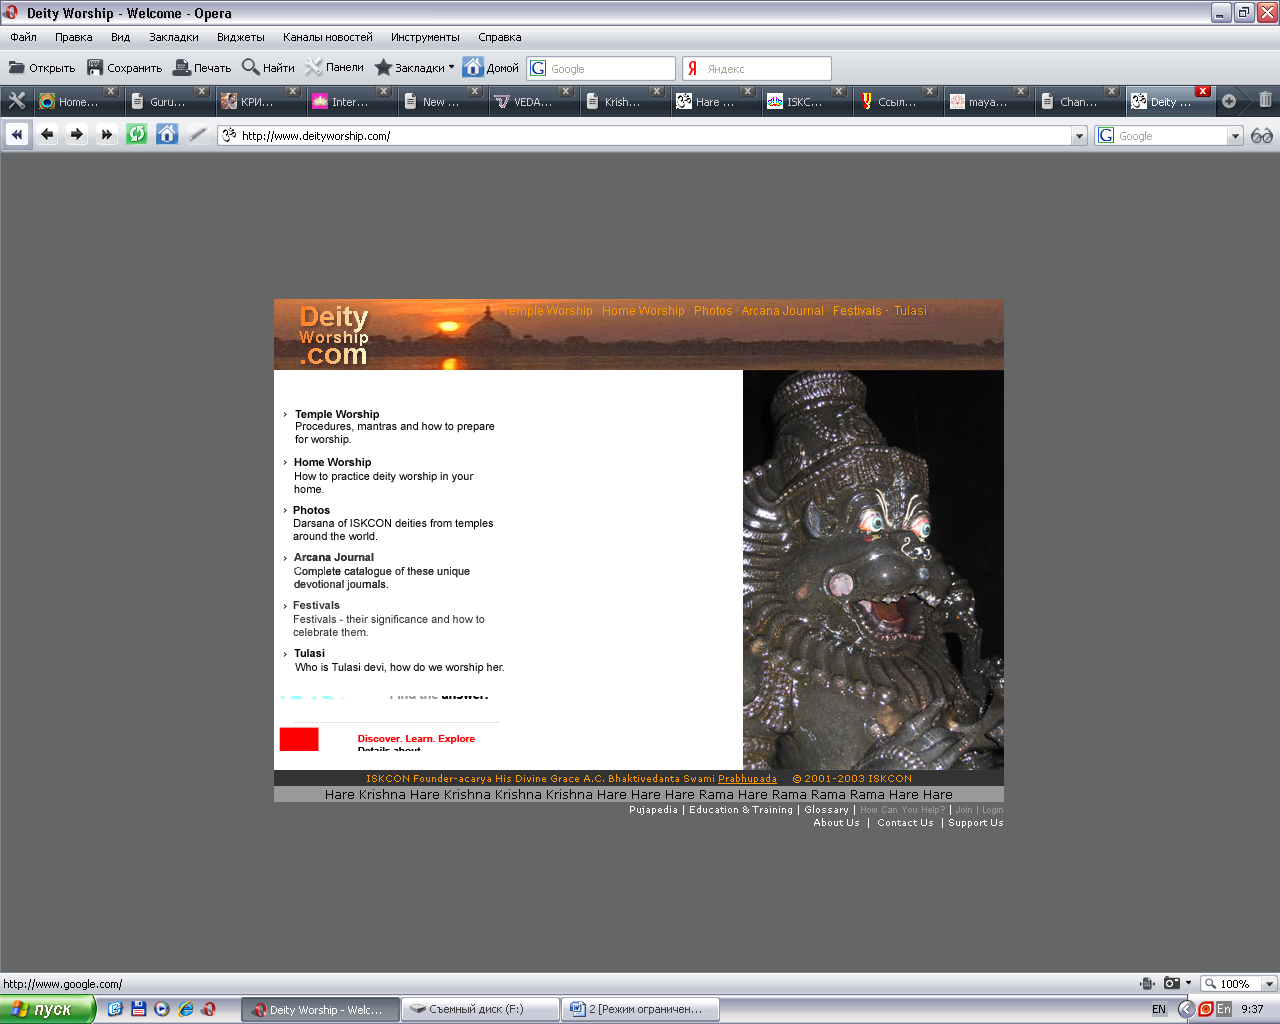The width and height of the screenshot is (1280, 1024).
Task: Switch to the Guru... tab
Action: point(168,102)
